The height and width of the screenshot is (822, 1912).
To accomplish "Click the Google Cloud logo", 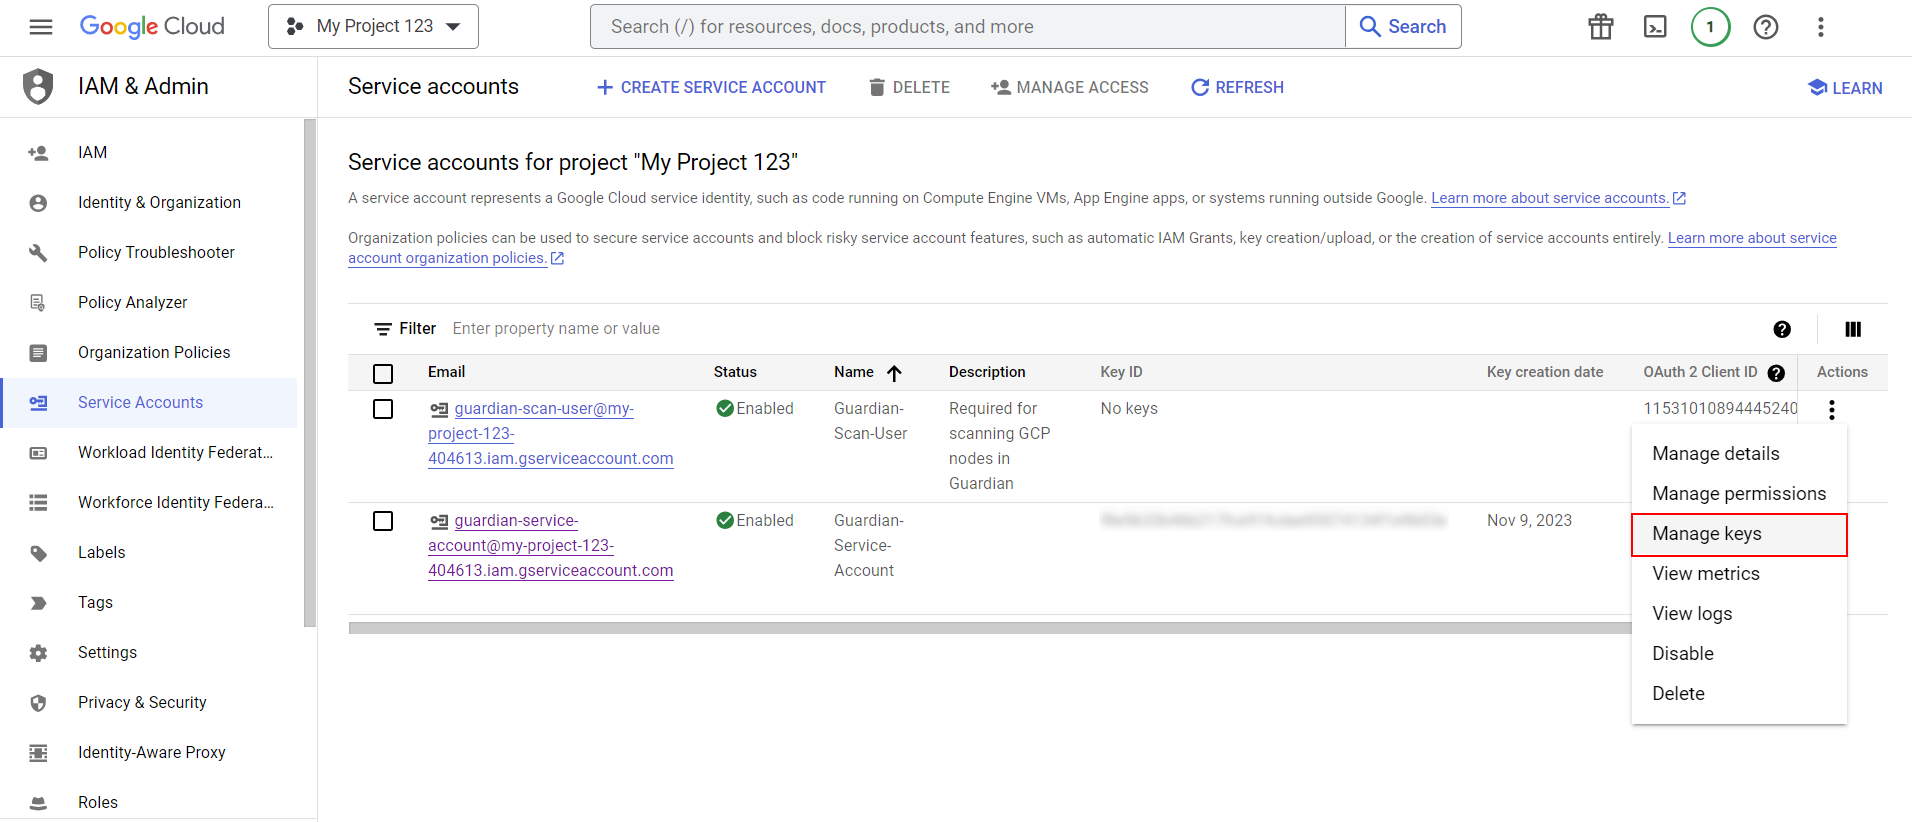I will point(152,27).
